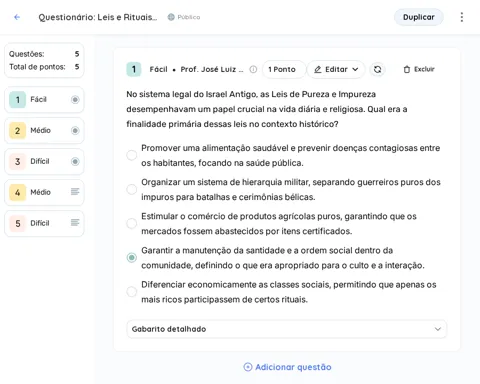
Task: Click the 'Total de pontos:' row
Action: coord(44,67)
